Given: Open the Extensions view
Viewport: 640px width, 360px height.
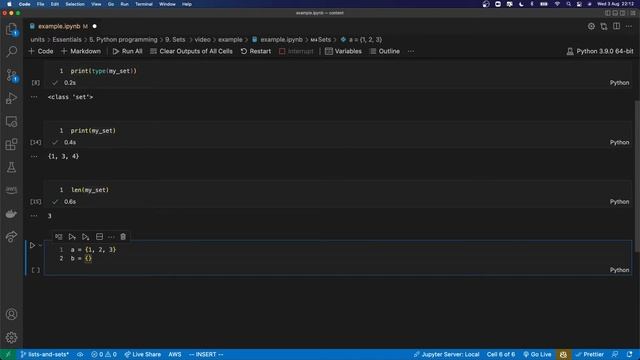Looking at the screenshot, I should point(11,144).
